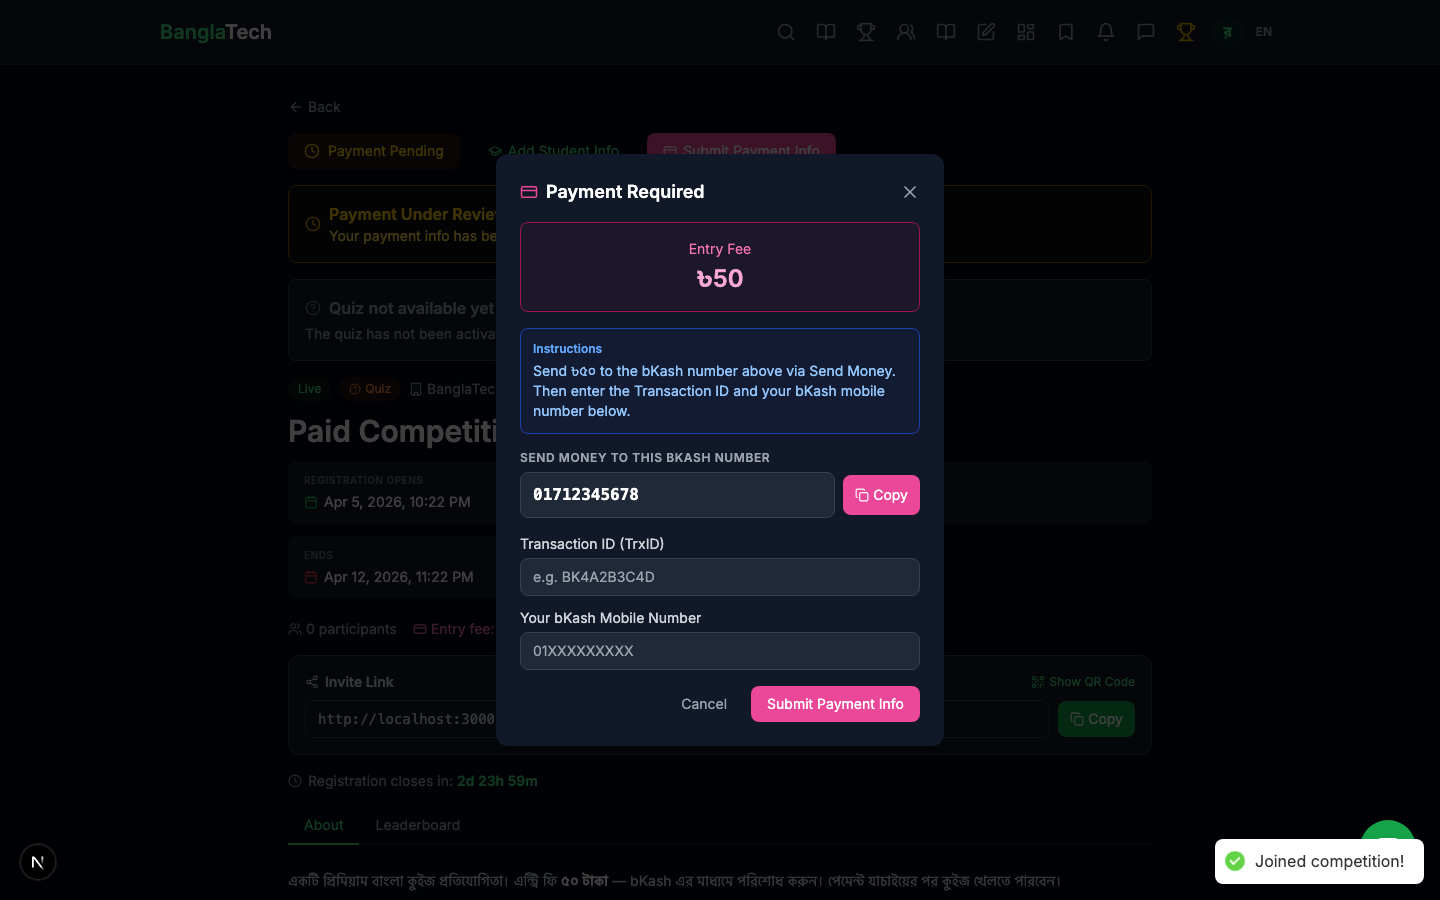The image size is (1440, 900).
Task: Close the Payment Required dialog
Action: (909, 191)
